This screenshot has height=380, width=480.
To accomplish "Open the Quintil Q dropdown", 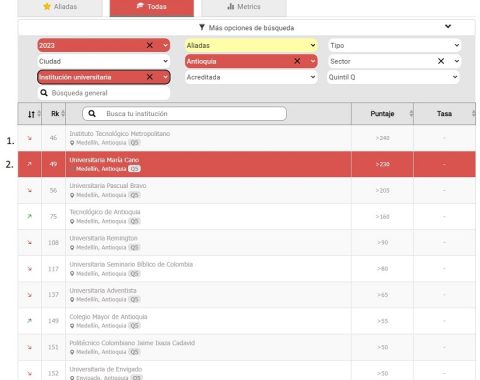I will point(394,77).
